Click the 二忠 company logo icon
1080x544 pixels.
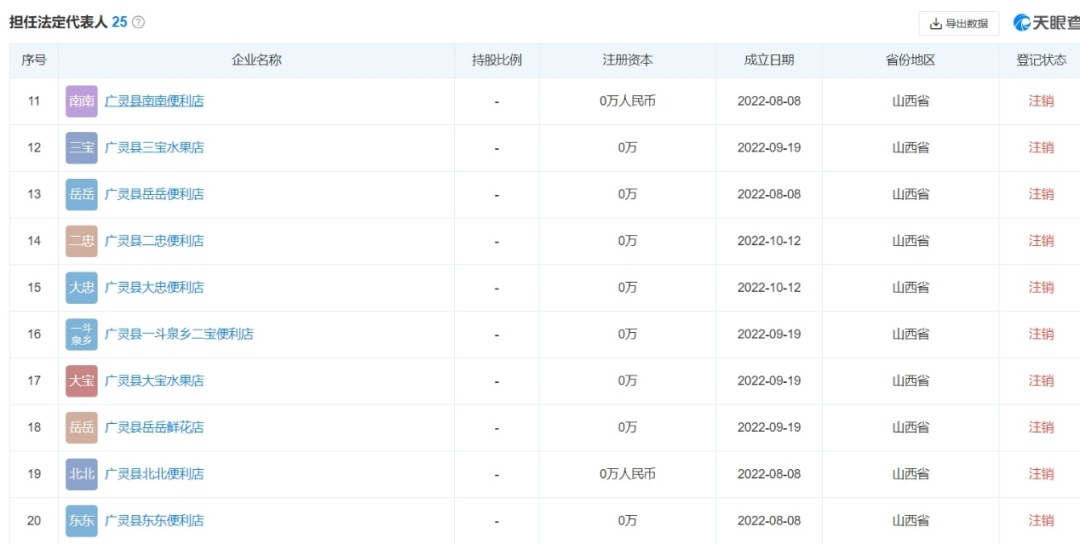tap(82, 241)
